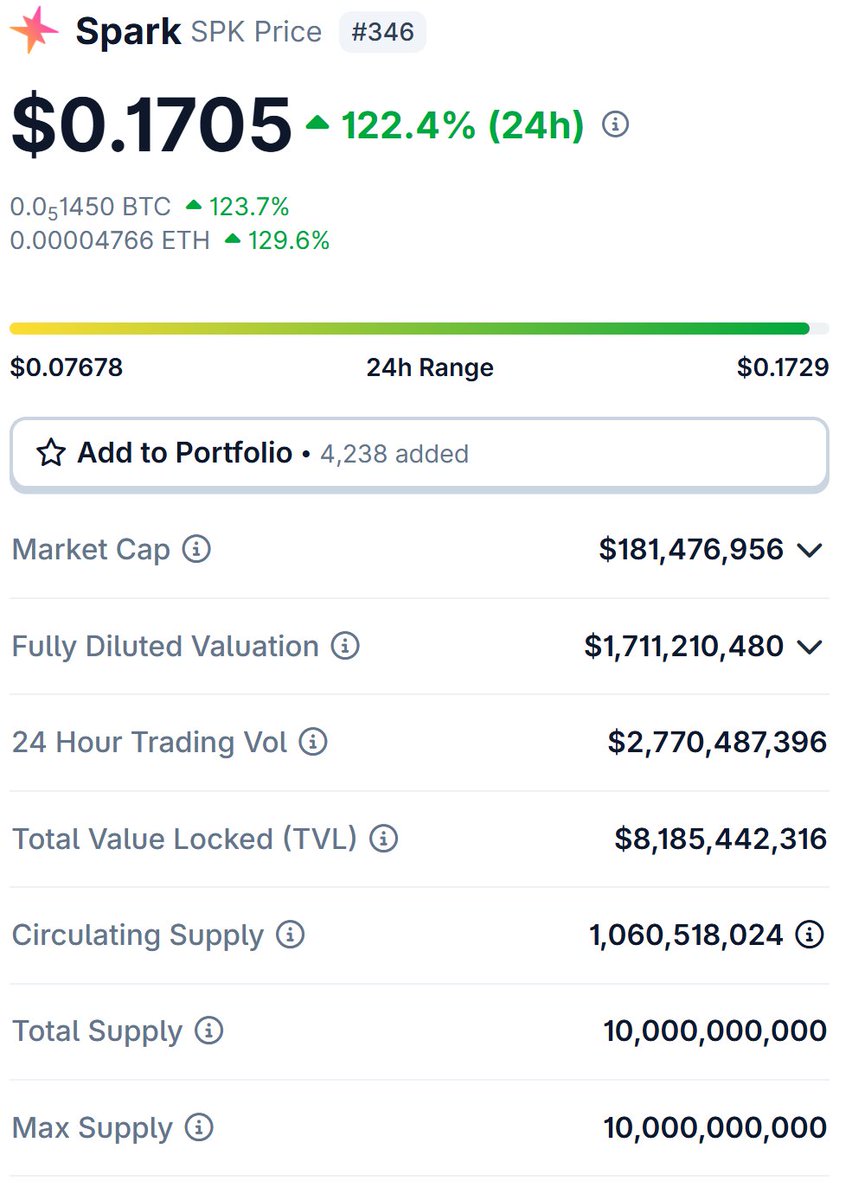Click the Max Supply label
The height and width of the screenshot is (1200, 852).
pyautogui.click(x=93, y=1129)
